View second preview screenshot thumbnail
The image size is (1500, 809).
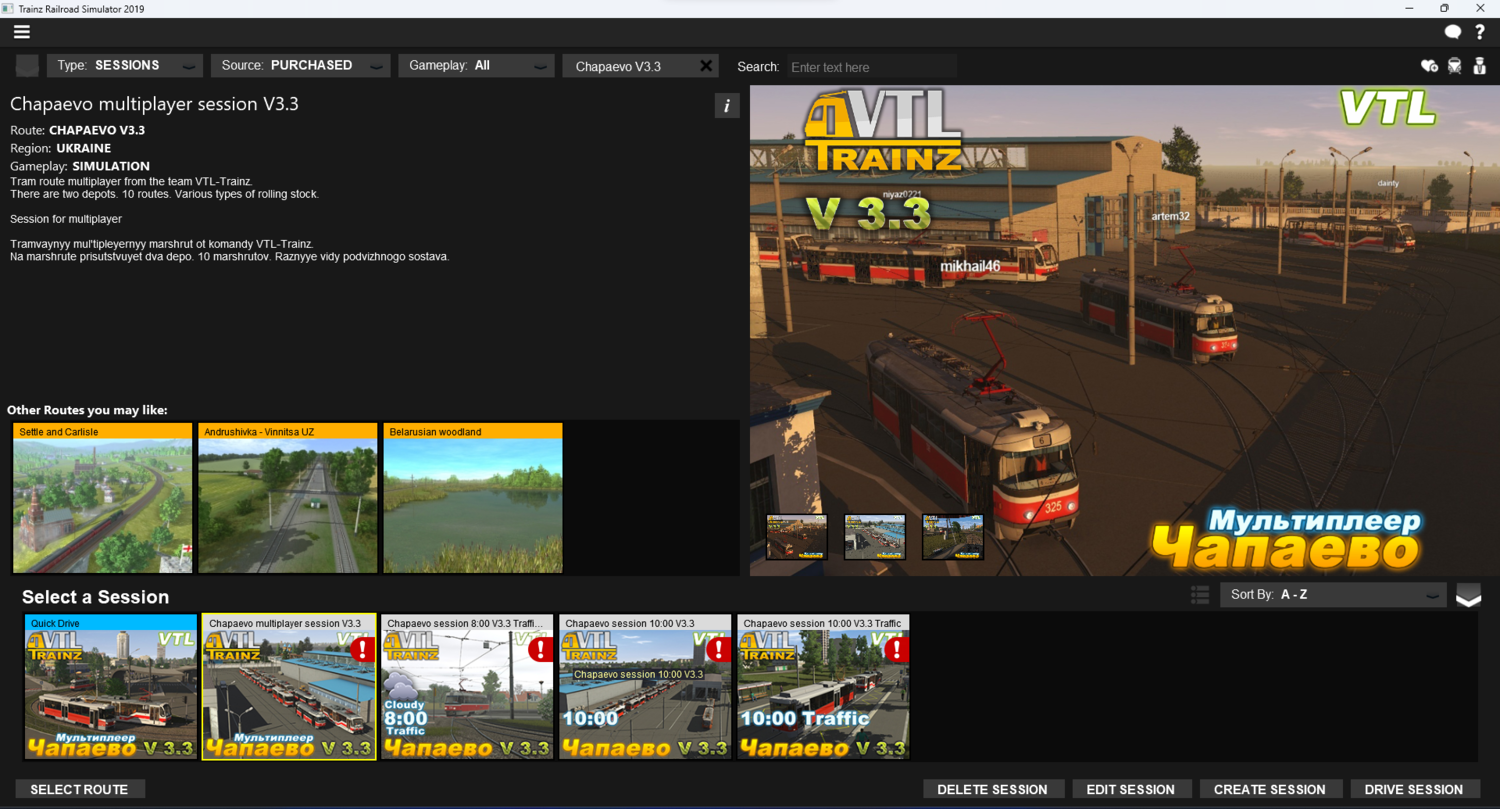875,537
